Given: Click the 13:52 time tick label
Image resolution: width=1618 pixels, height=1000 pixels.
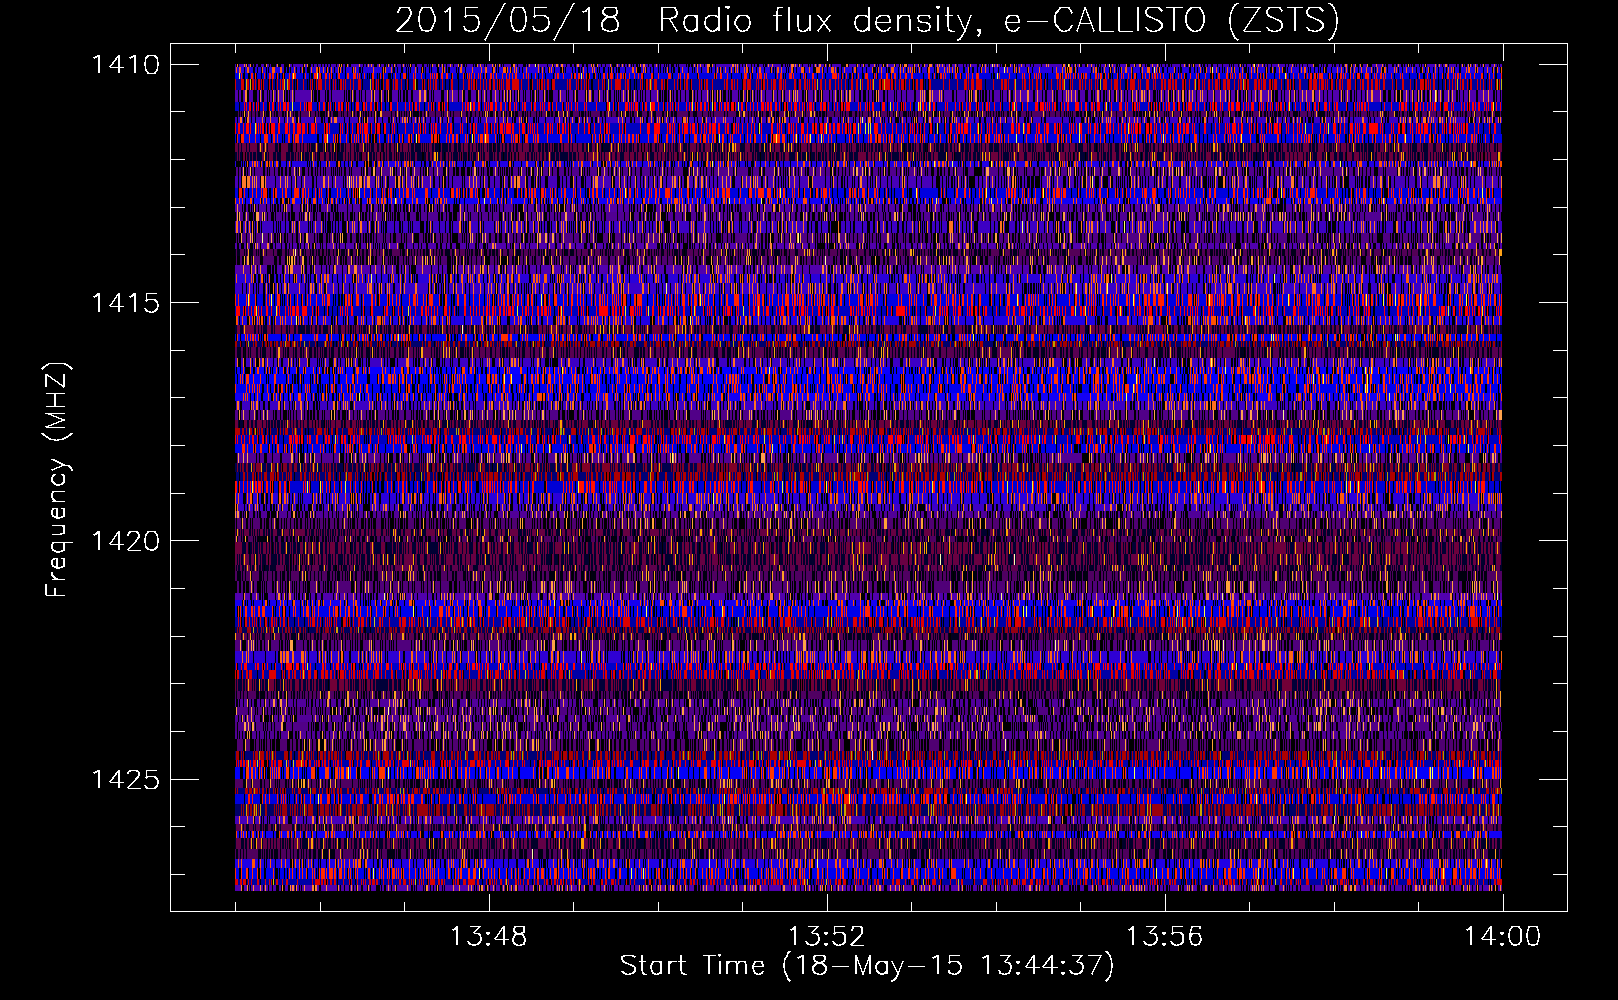Looking at the screenshot, I should (826, 937).
